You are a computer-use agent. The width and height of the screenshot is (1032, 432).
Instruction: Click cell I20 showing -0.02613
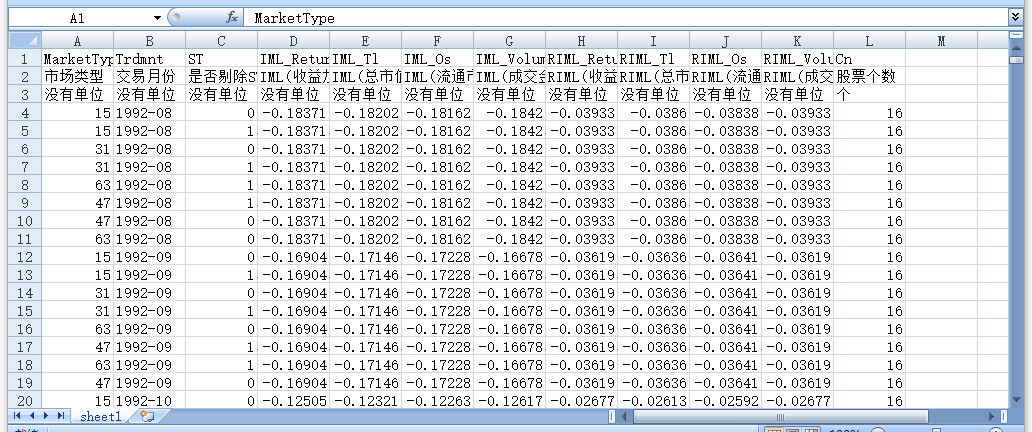(x=654, y=400)
